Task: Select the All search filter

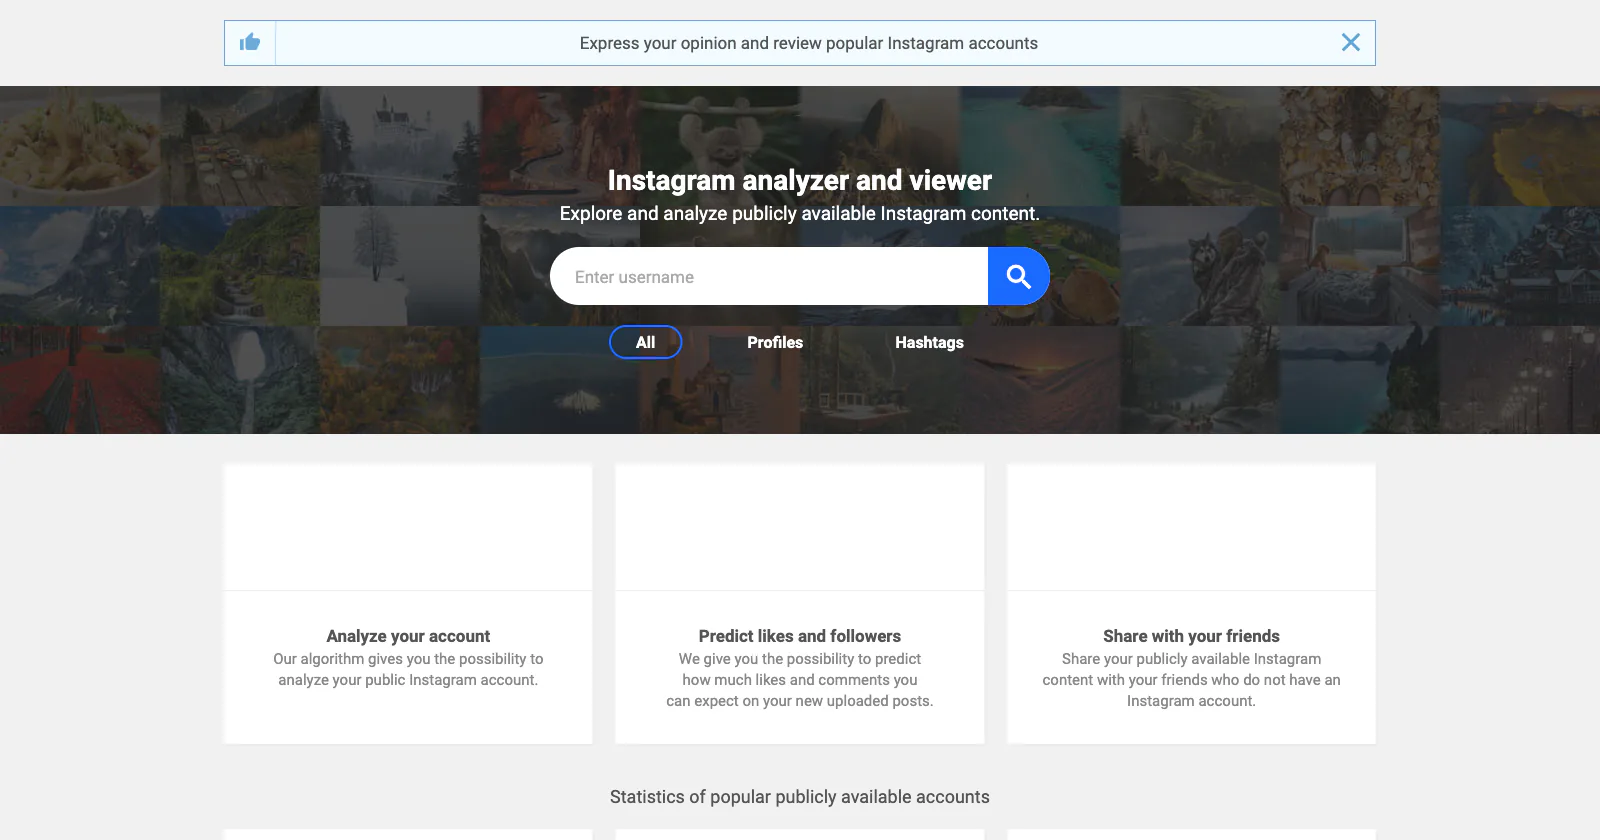Action: (645, 342)
